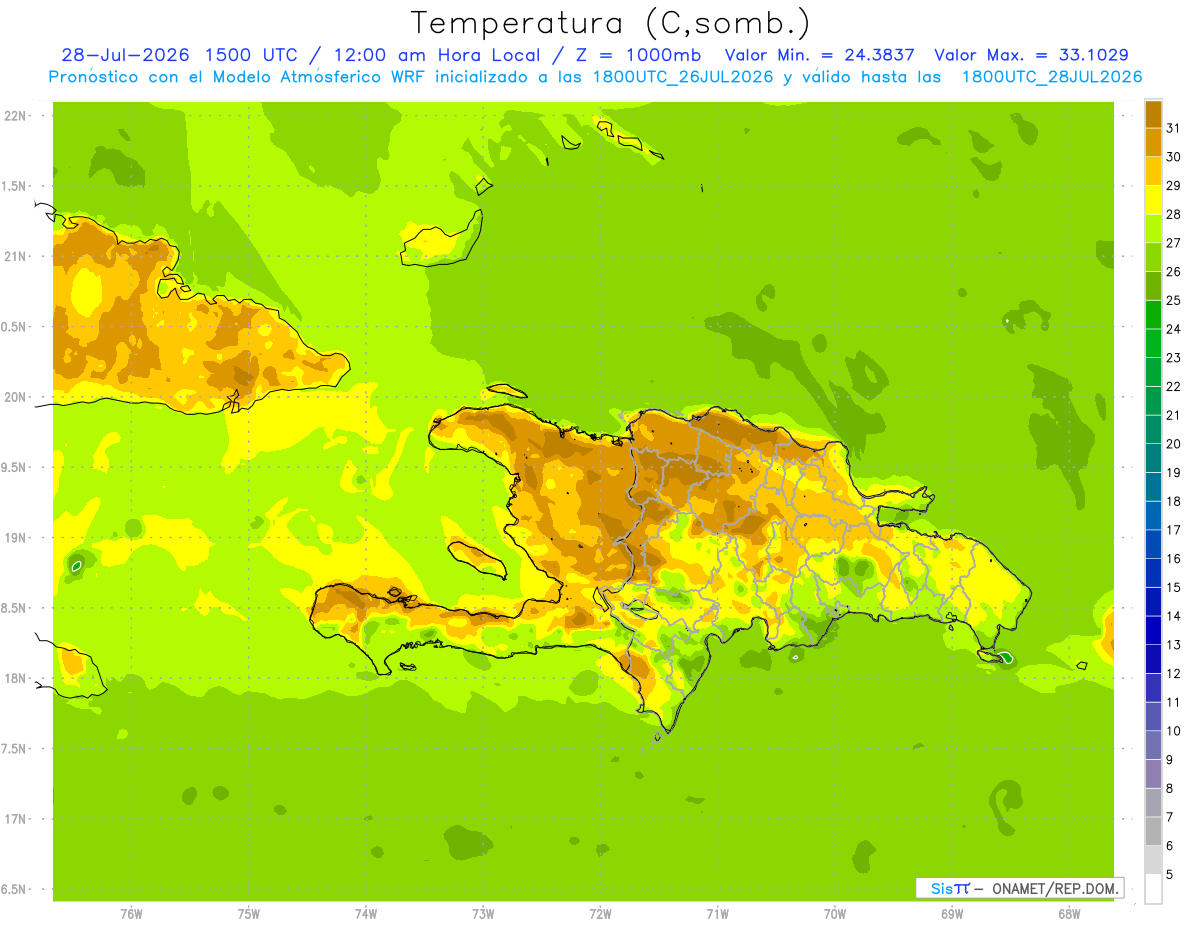This screenshot has width=1200, height=927.
Task: Click the purple legend swatch between 9 and 10
Action: tap(1153, 745)
